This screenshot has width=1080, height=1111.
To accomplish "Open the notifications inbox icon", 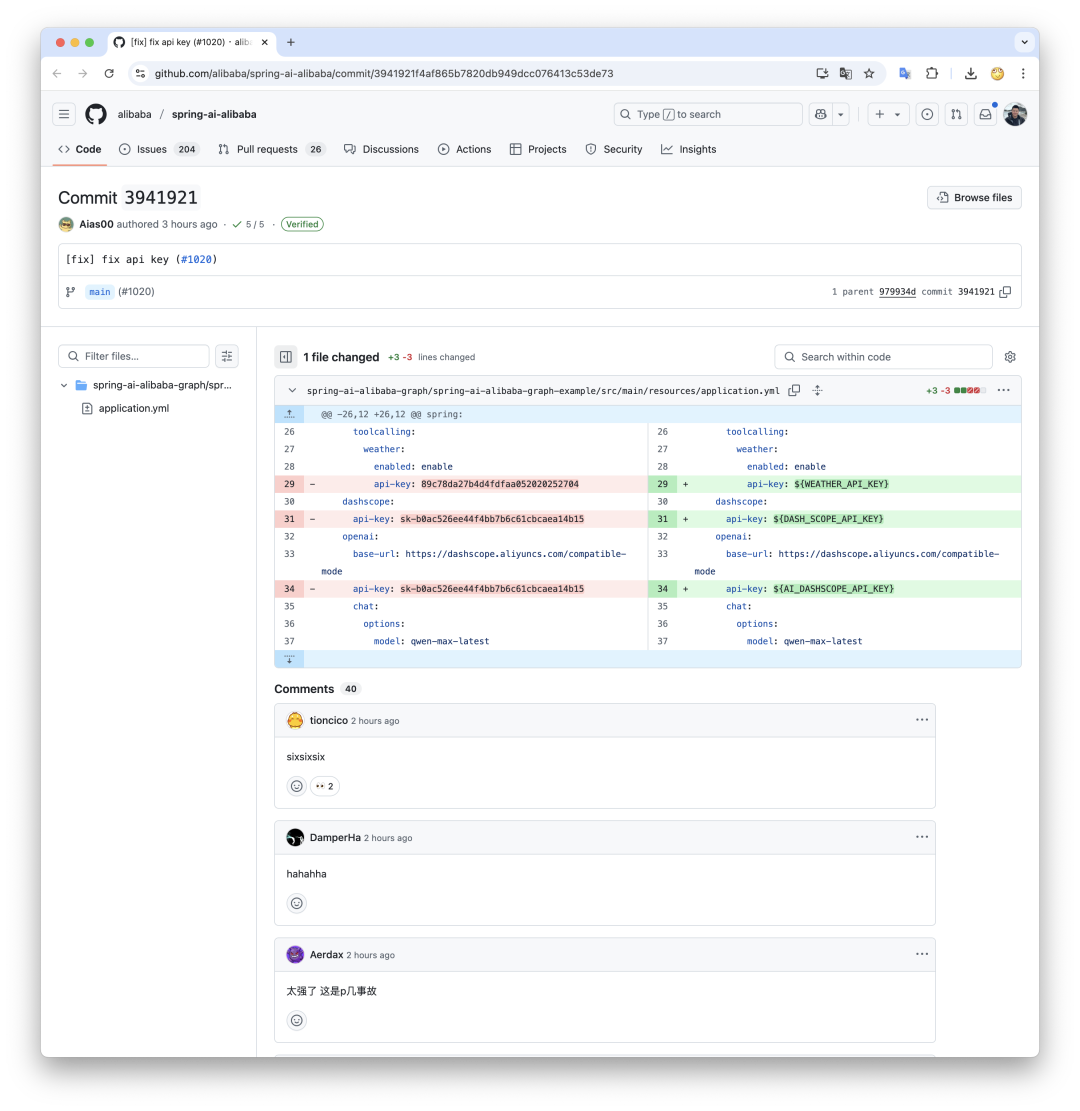I will pos(985,114).
